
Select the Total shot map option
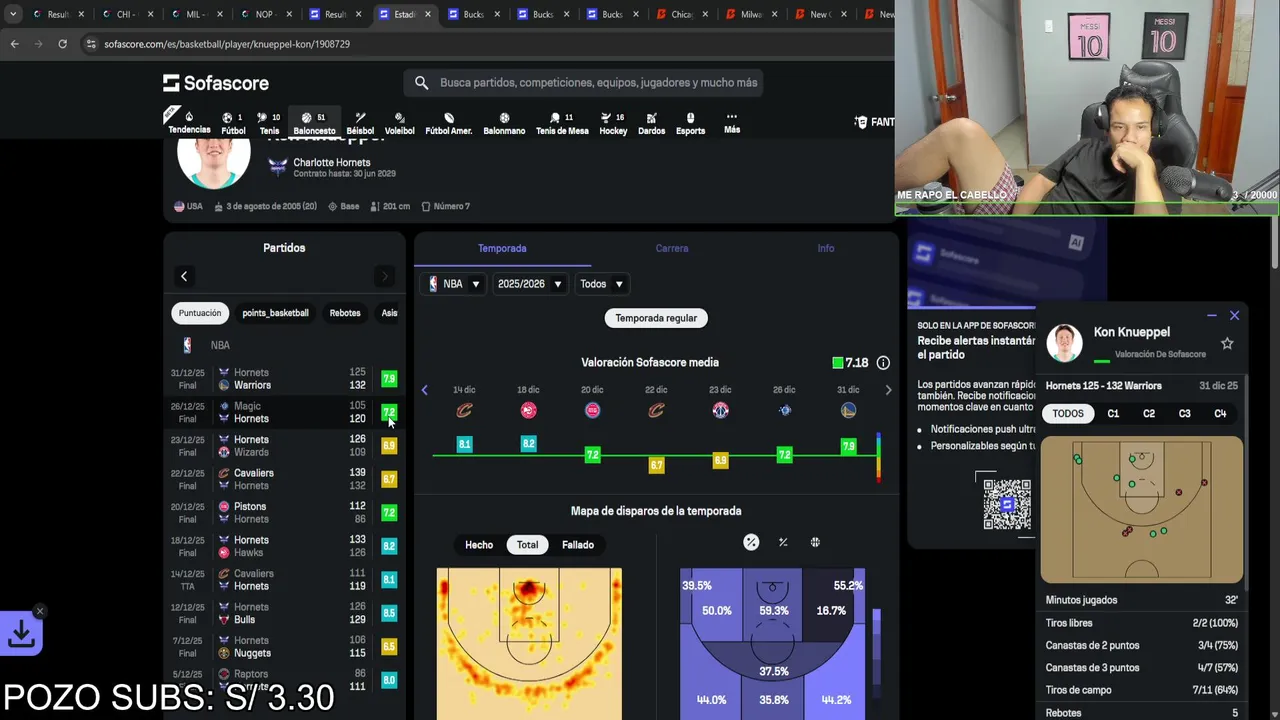(527, 545)
